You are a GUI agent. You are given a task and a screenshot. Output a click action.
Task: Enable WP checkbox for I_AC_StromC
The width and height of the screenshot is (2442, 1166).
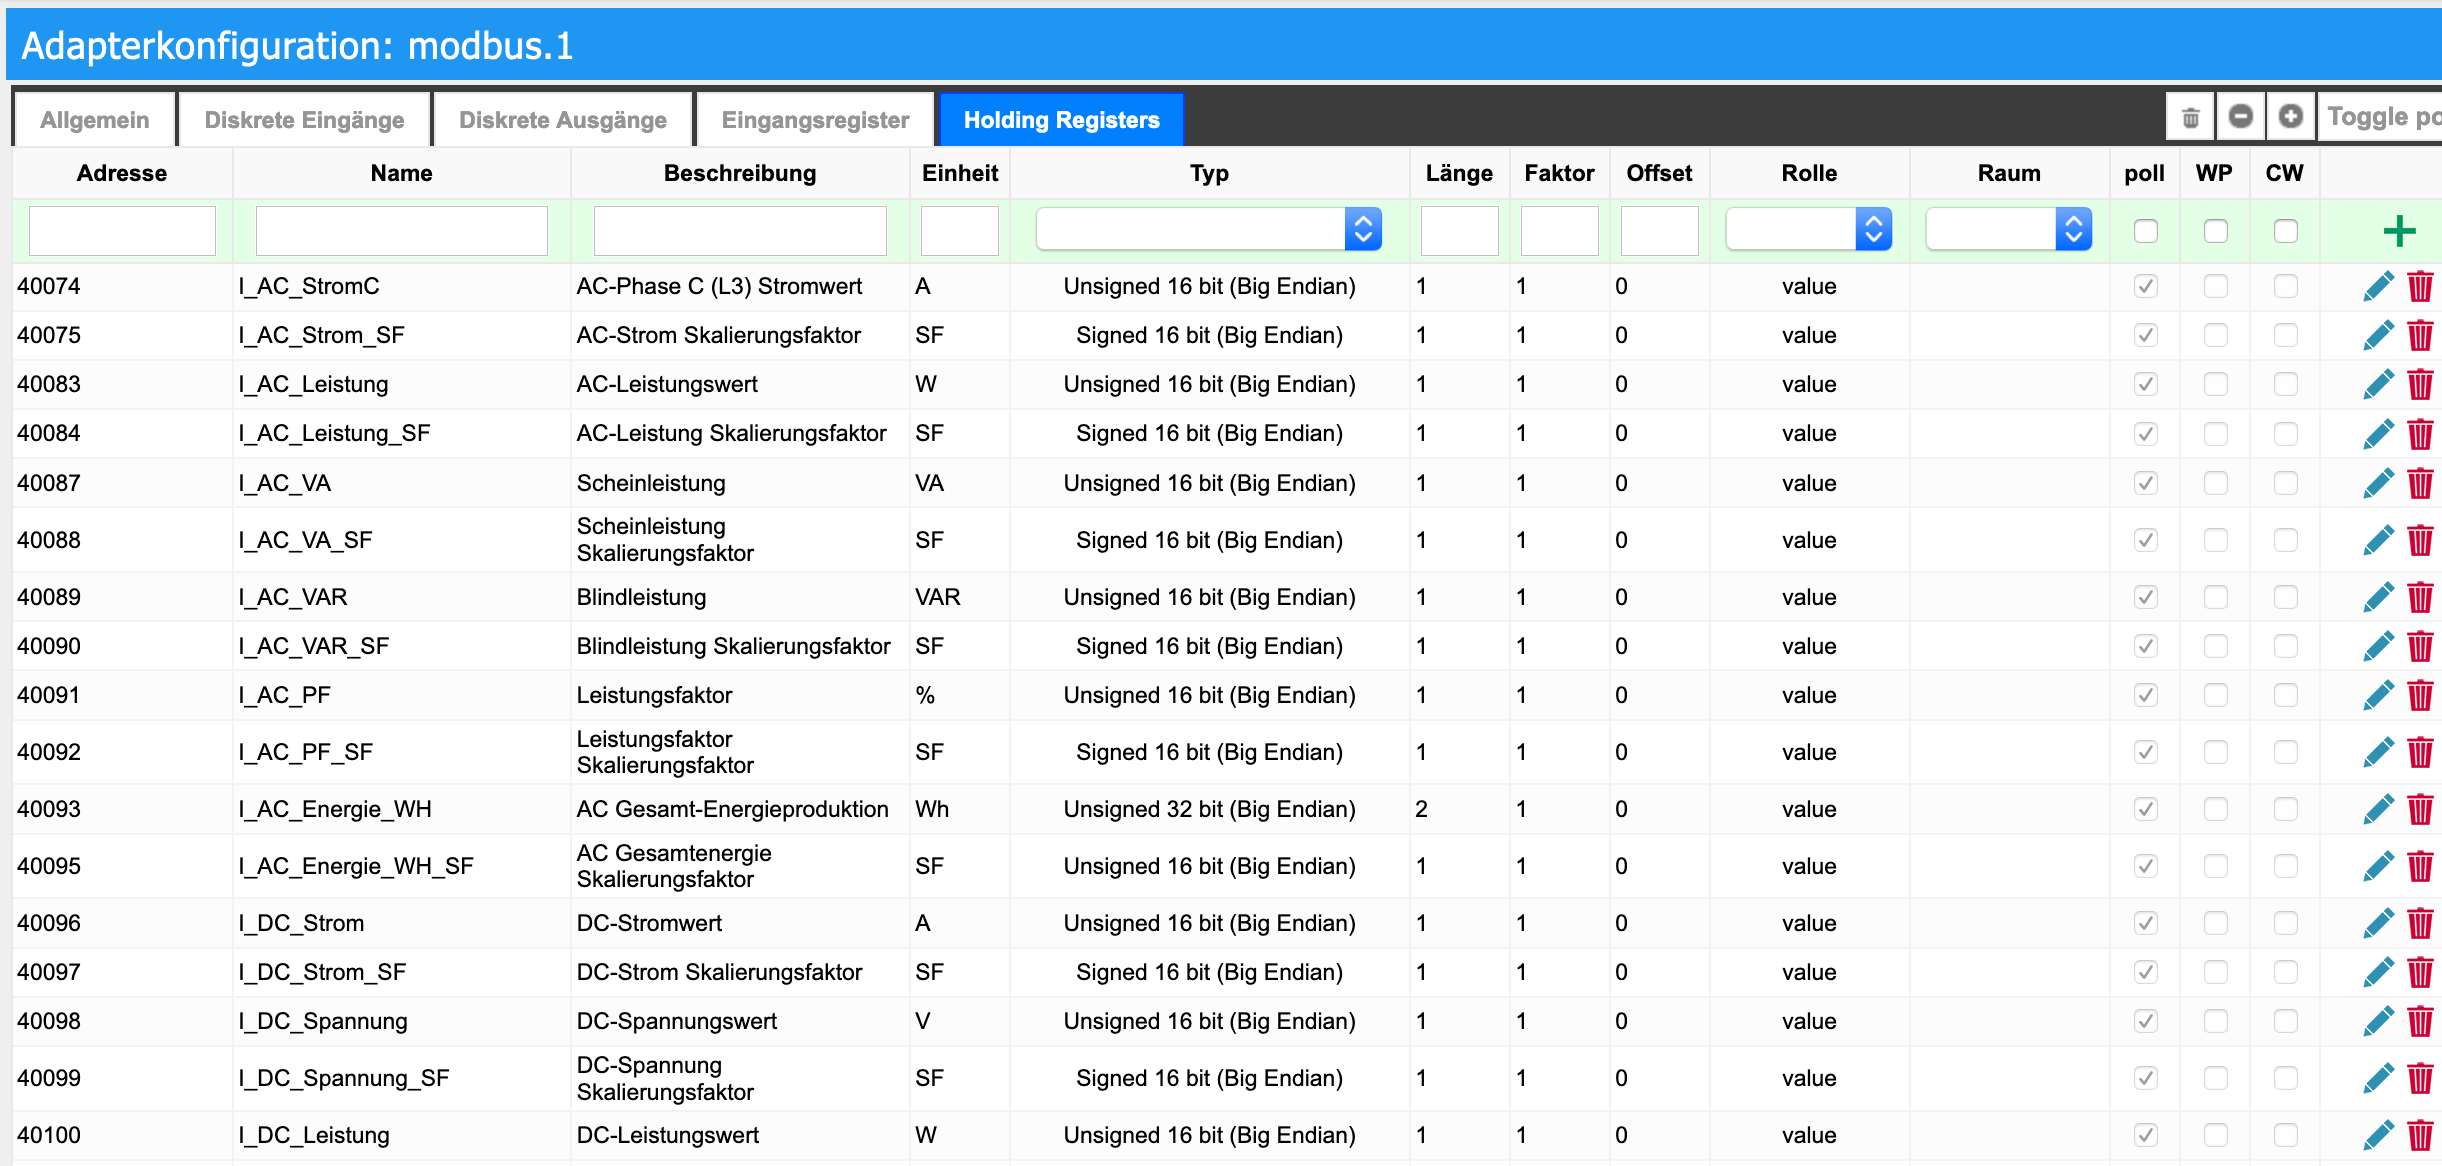pos(2215,287)
